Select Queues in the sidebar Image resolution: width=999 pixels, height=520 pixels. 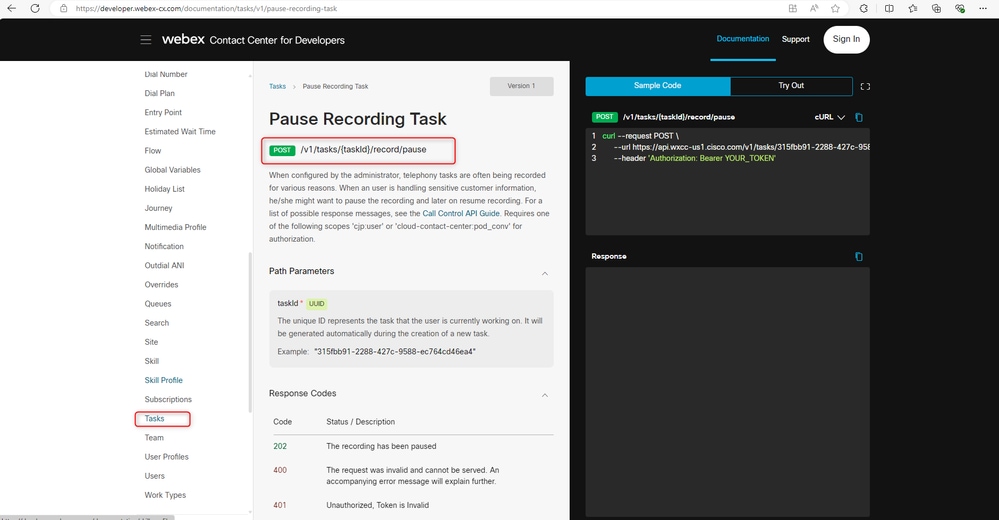(x=158, y=303)
